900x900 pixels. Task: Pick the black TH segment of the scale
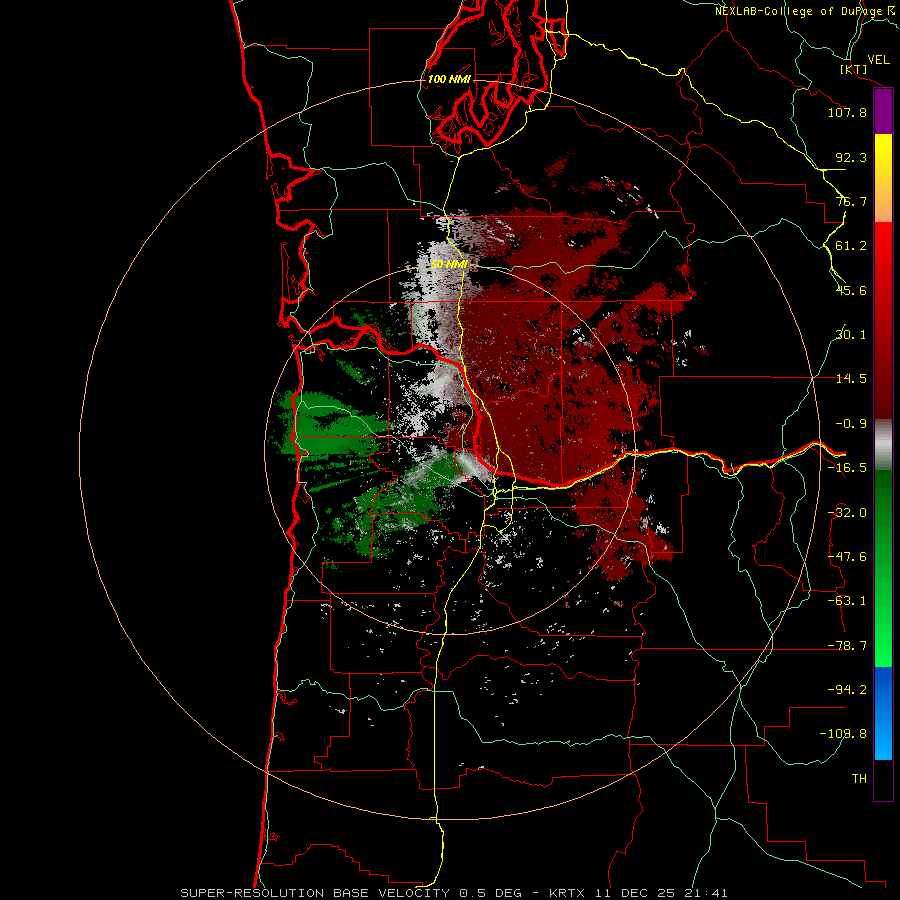pos(883,780)
